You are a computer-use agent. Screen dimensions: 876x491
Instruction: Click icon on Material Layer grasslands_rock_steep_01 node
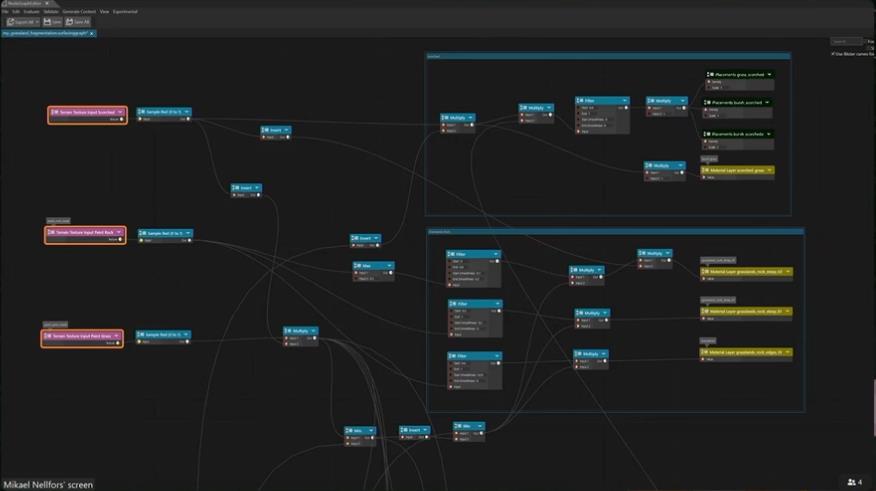pos(705,312)
